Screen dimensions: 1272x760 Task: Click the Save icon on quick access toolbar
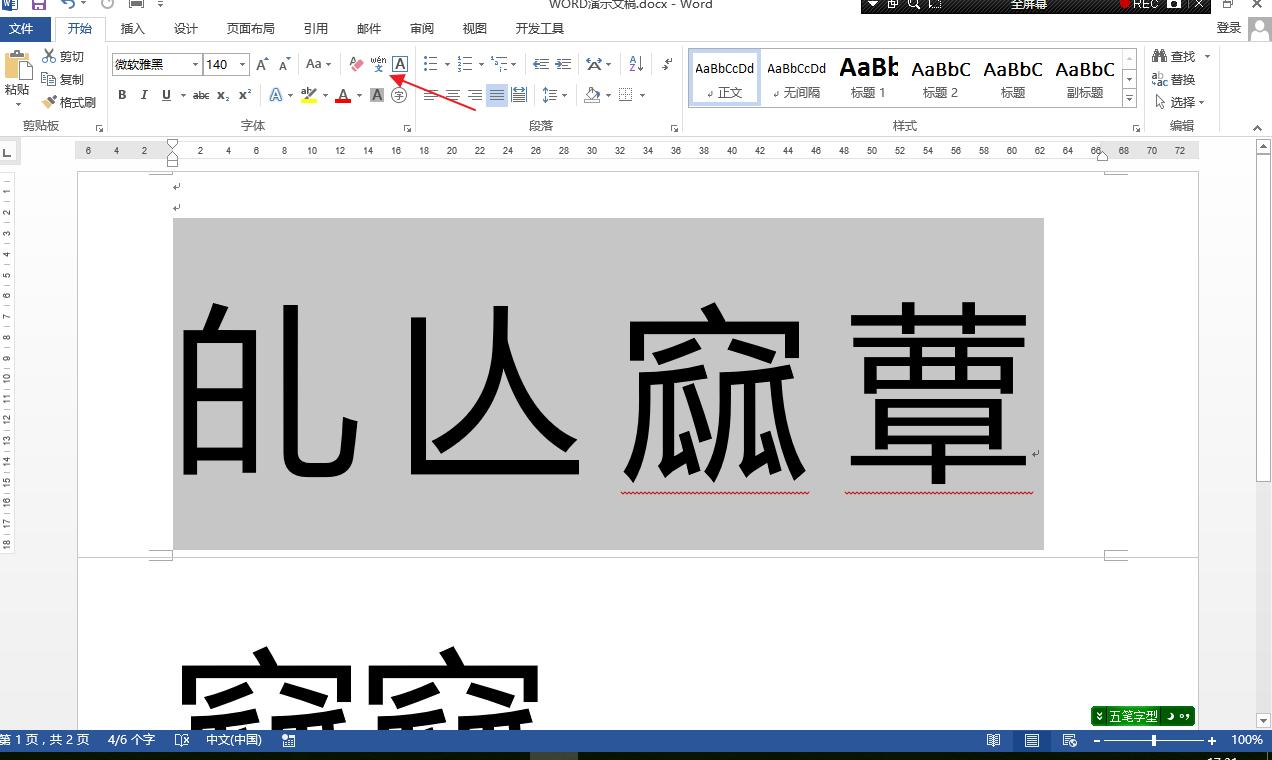[37, 6]
